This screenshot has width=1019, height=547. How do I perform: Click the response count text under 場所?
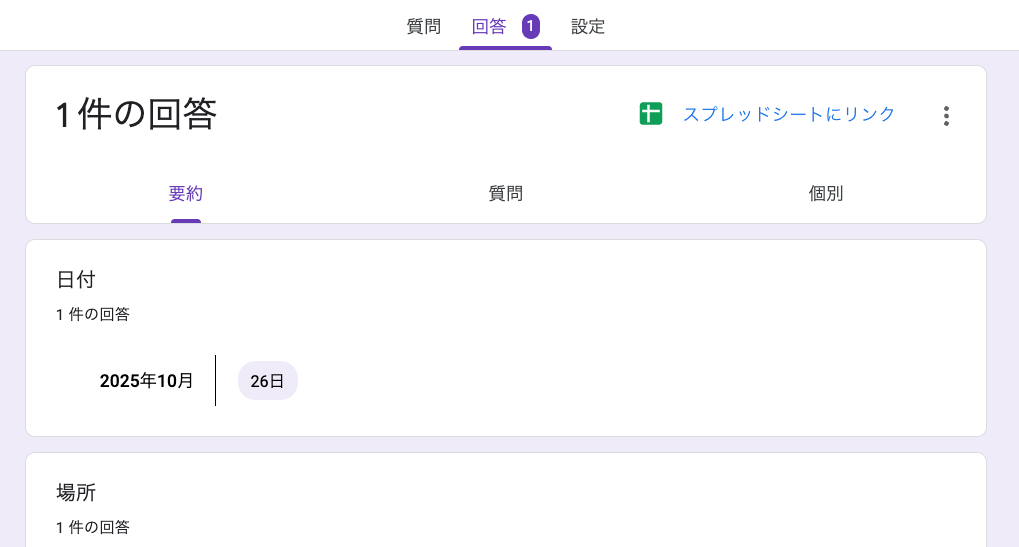(93, 527)
